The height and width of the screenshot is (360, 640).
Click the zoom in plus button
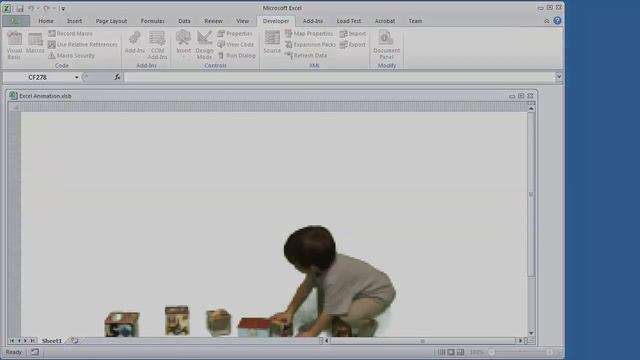(550, 352)
